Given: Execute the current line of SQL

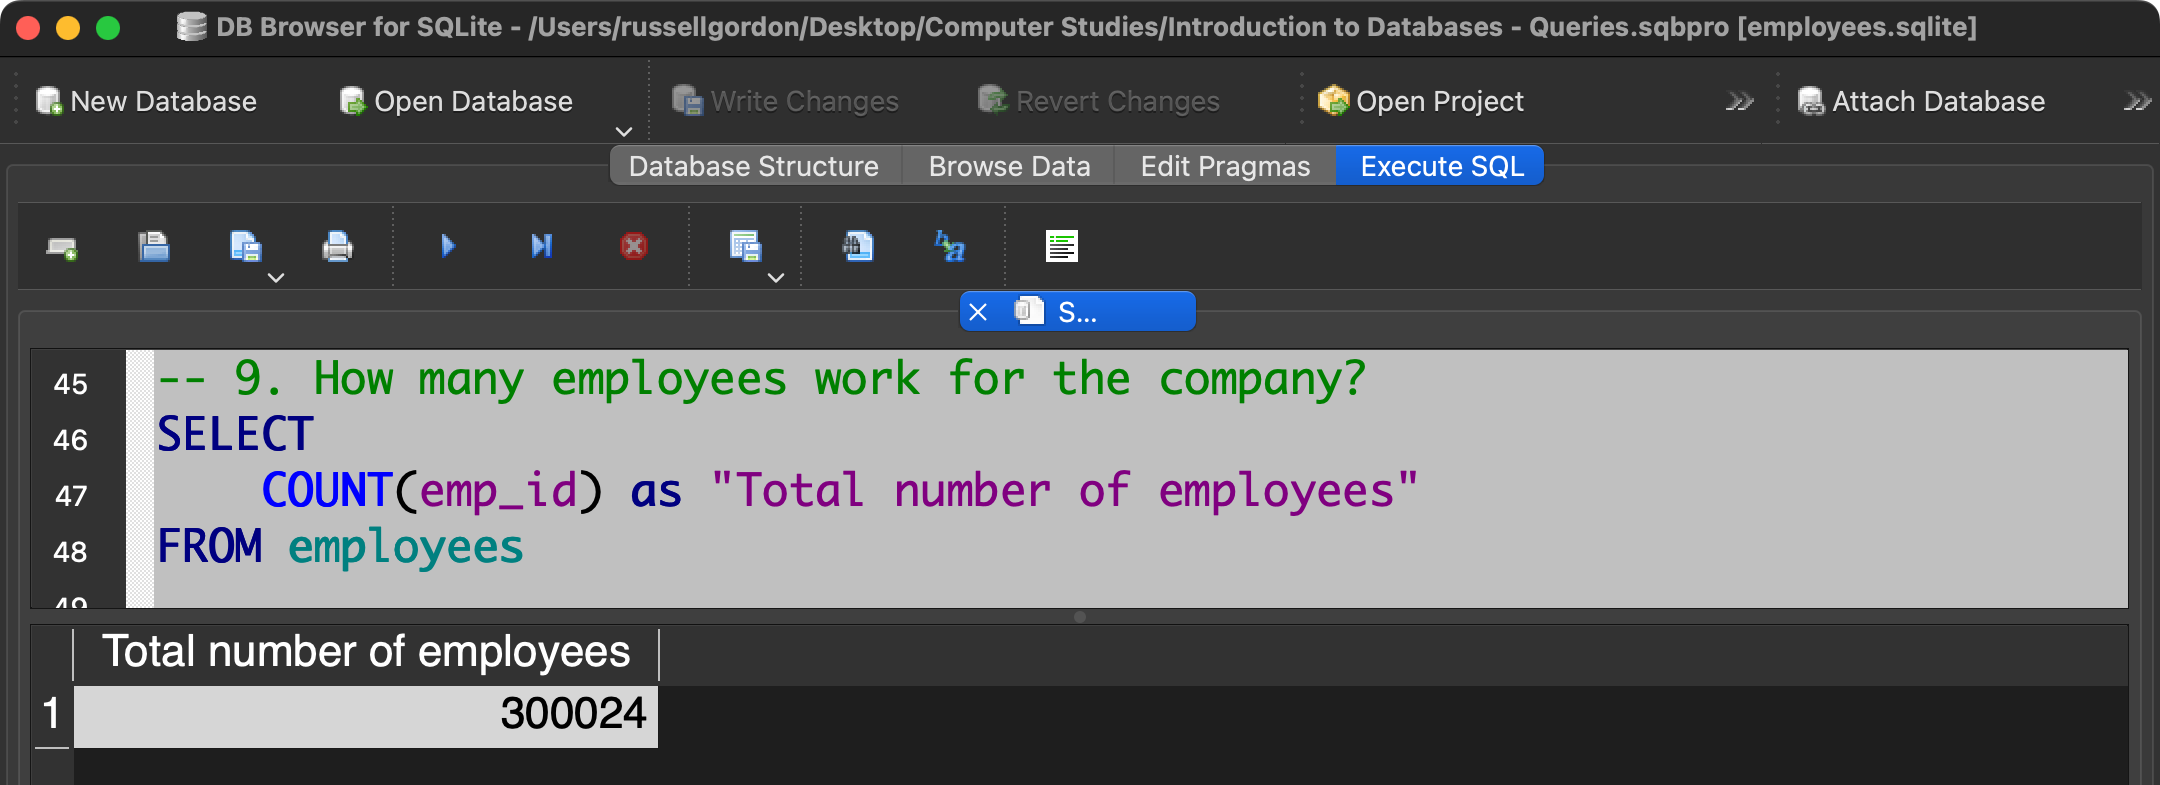Looking at the screenshot, I should (541, 246).
